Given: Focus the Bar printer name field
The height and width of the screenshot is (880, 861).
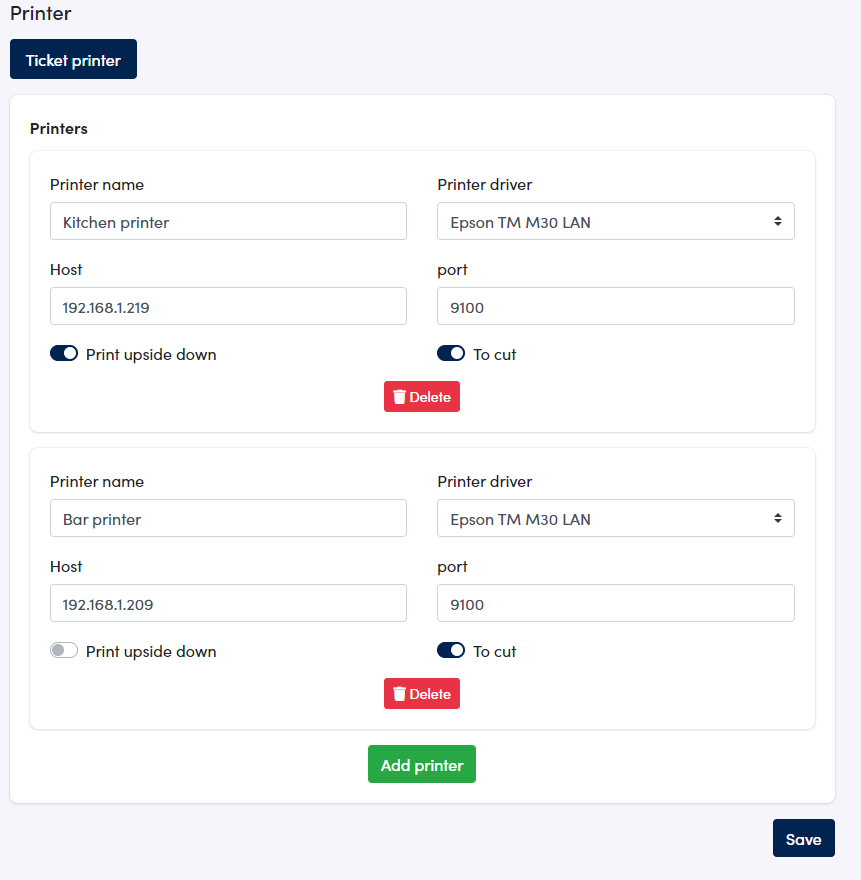Looking at the screenshot, I should 228,518.
